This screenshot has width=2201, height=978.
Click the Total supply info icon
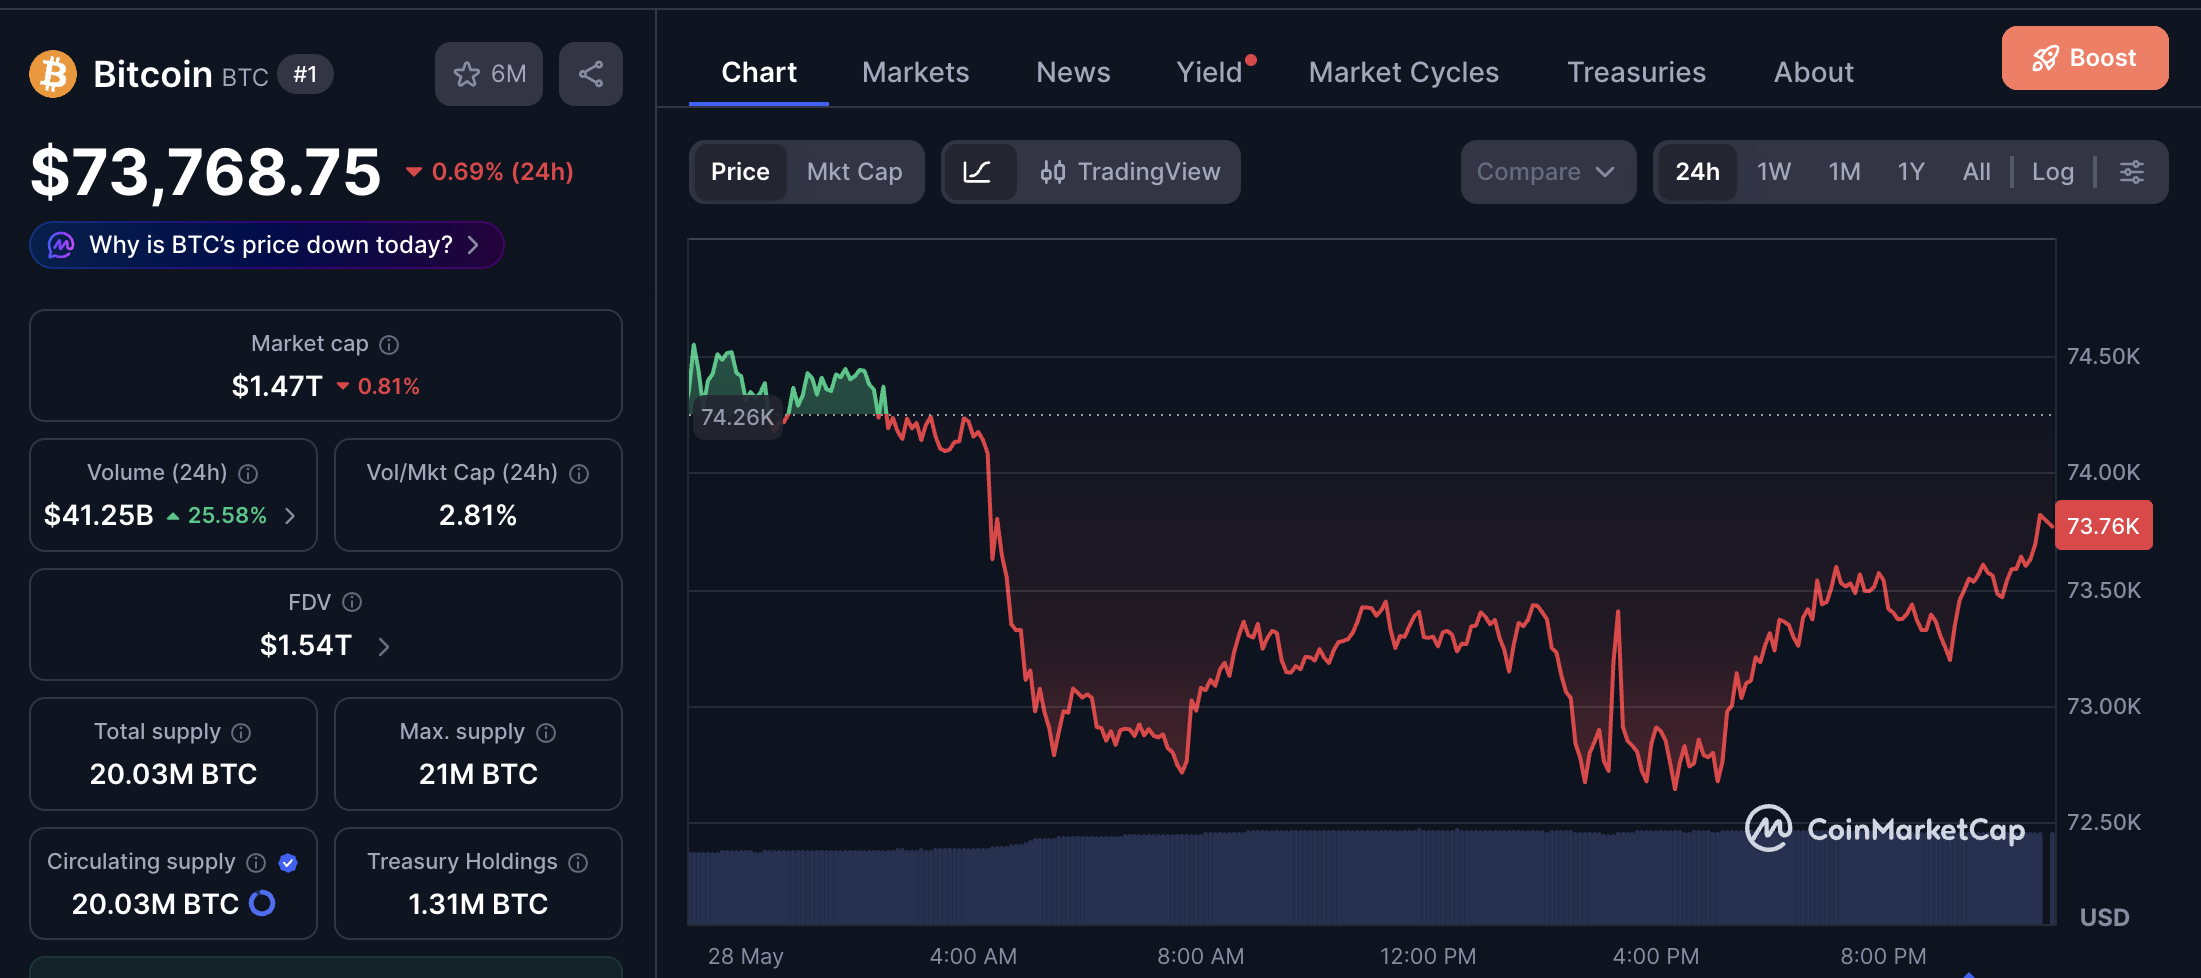tap(241, 733)
